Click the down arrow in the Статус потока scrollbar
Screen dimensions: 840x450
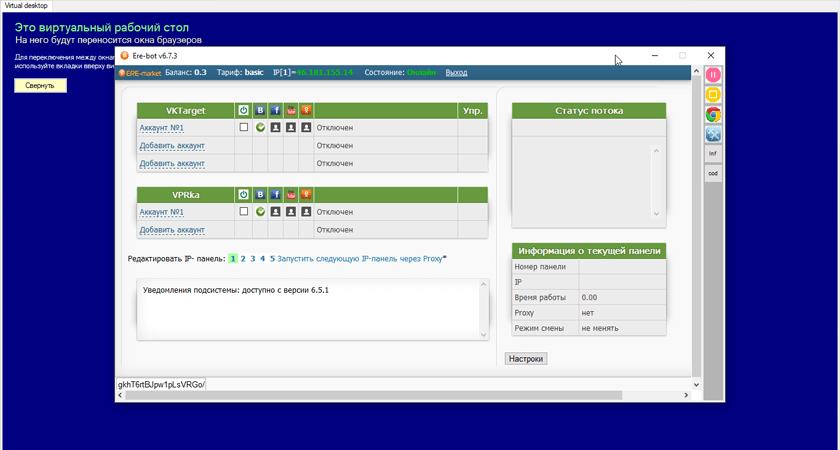tap(656, 214)
